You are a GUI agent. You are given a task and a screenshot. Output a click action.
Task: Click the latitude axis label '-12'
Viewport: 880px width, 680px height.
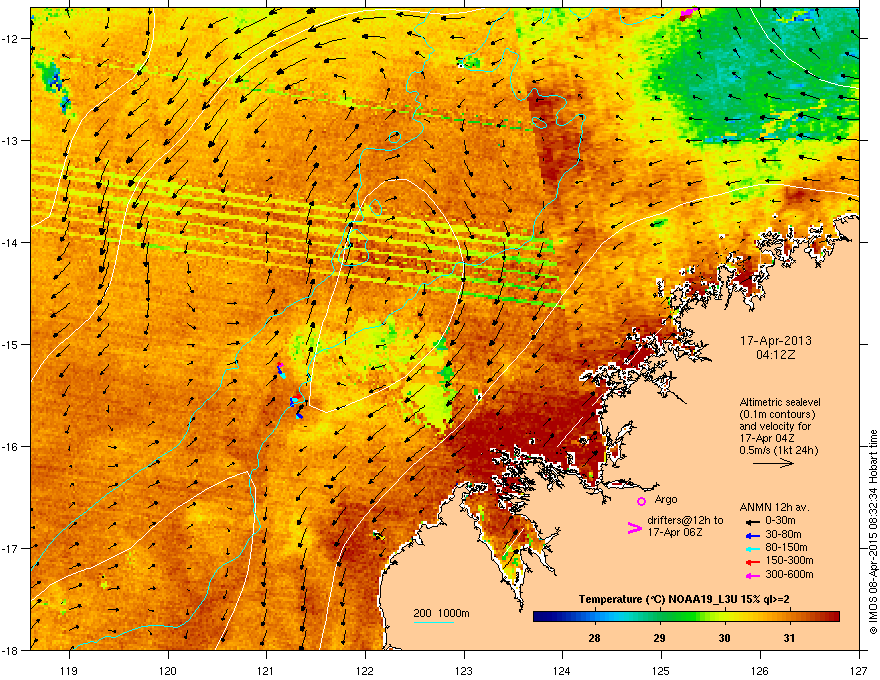coord(11,39)
